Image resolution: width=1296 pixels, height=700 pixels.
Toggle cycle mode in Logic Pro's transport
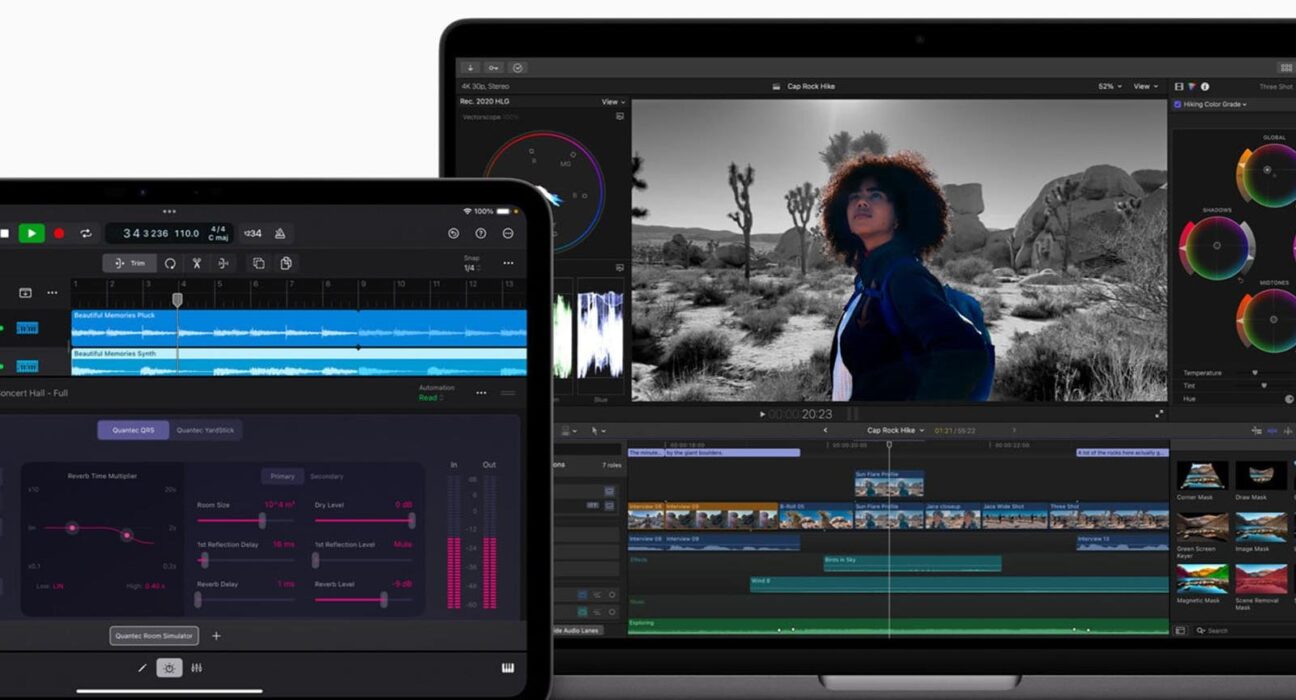point(86,233)
